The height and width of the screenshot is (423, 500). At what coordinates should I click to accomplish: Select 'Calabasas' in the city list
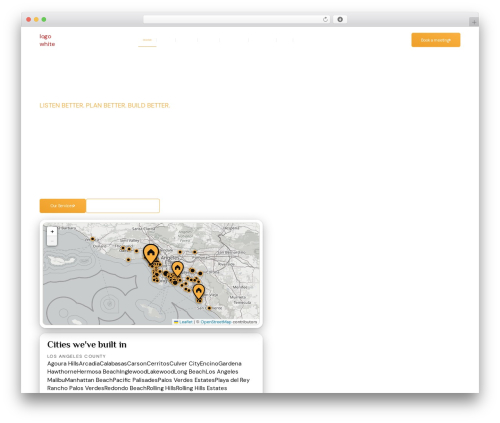[113, 364]
